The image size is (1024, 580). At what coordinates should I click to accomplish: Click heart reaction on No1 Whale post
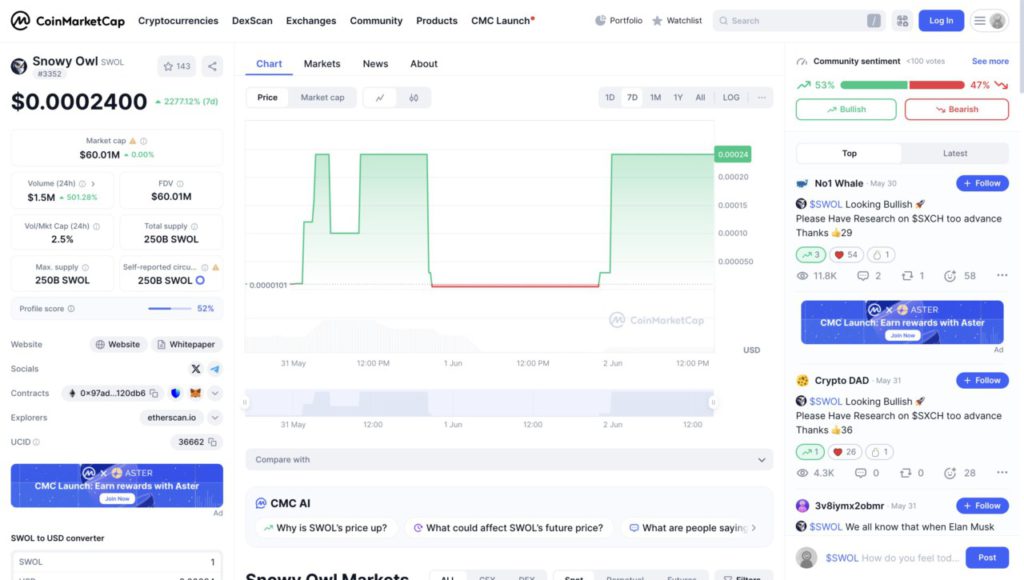pos(846,255)
